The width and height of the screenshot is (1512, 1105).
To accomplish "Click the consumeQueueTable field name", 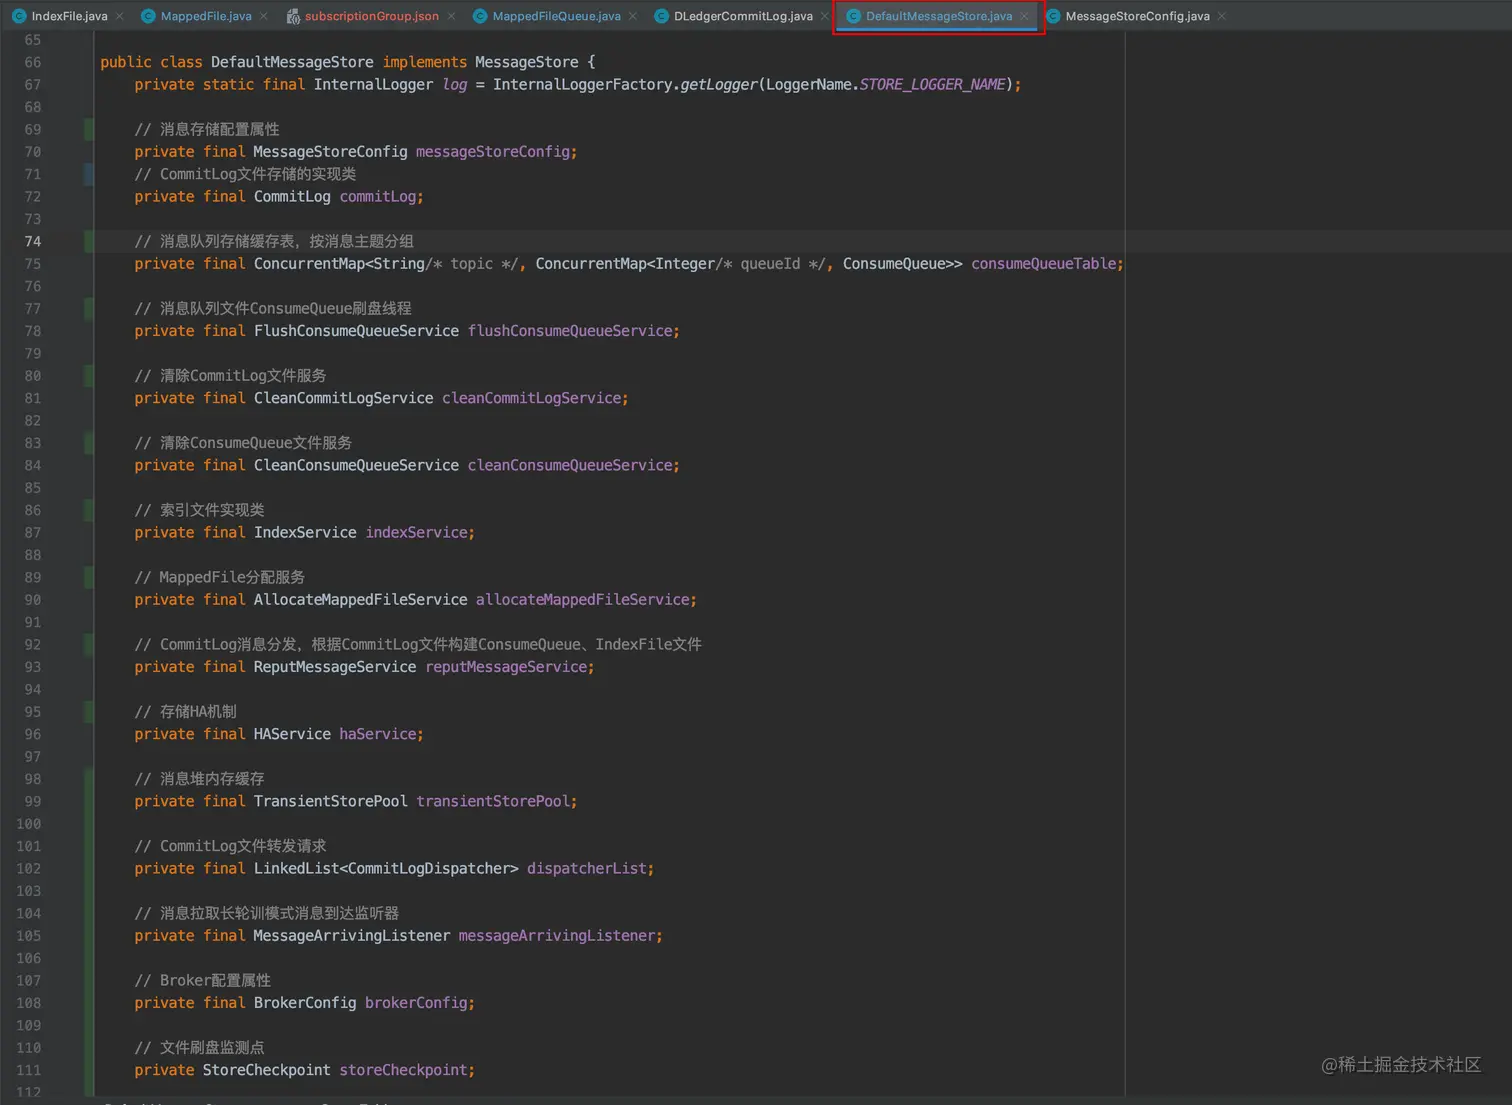I will click(1043, 264).
